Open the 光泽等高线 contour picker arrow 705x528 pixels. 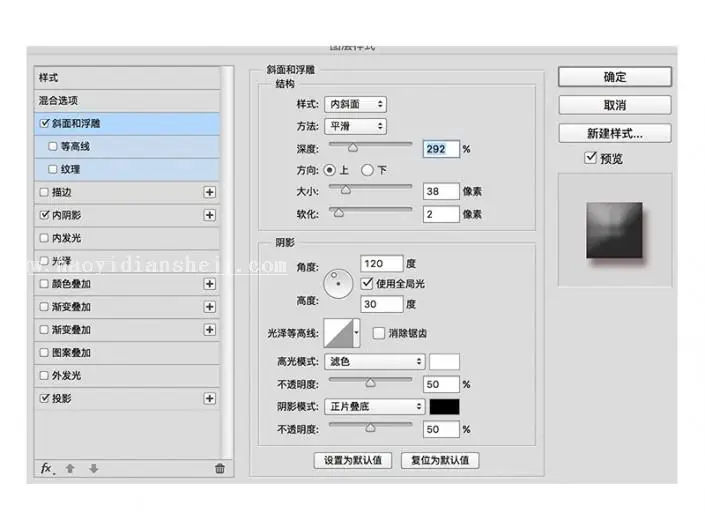coord(357,333)
